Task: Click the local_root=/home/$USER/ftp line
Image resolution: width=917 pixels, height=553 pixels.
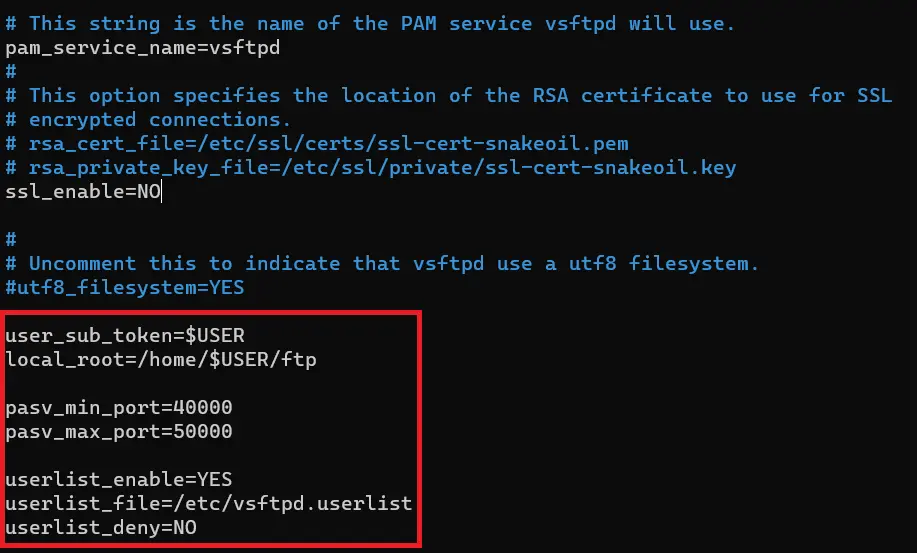Action: click(161, 359)
